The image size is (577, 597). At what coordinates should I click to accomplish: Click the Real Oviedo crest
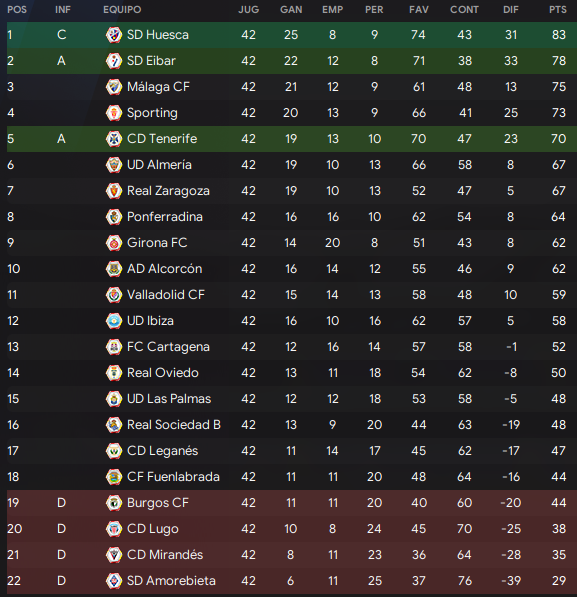point(113,373)
